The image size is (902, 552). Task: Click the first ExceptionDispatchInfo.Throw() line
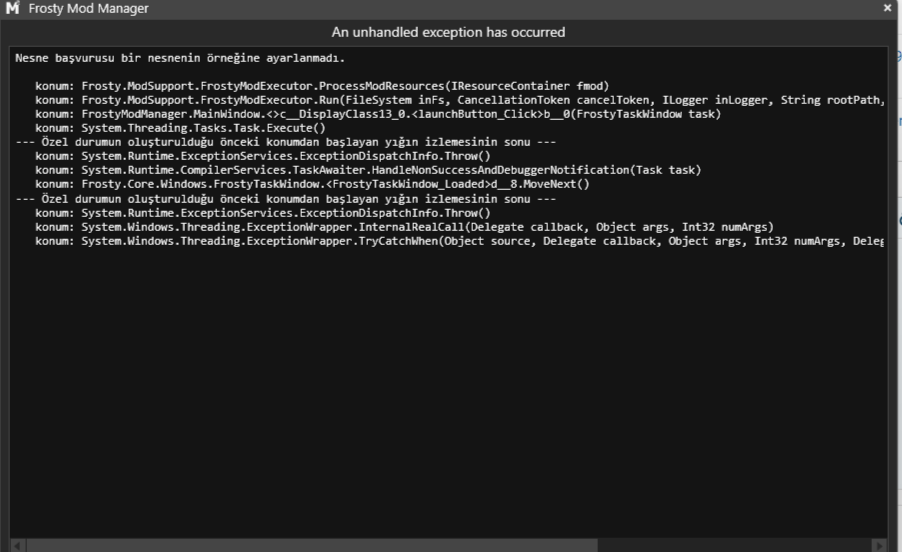tap(262, 156)
